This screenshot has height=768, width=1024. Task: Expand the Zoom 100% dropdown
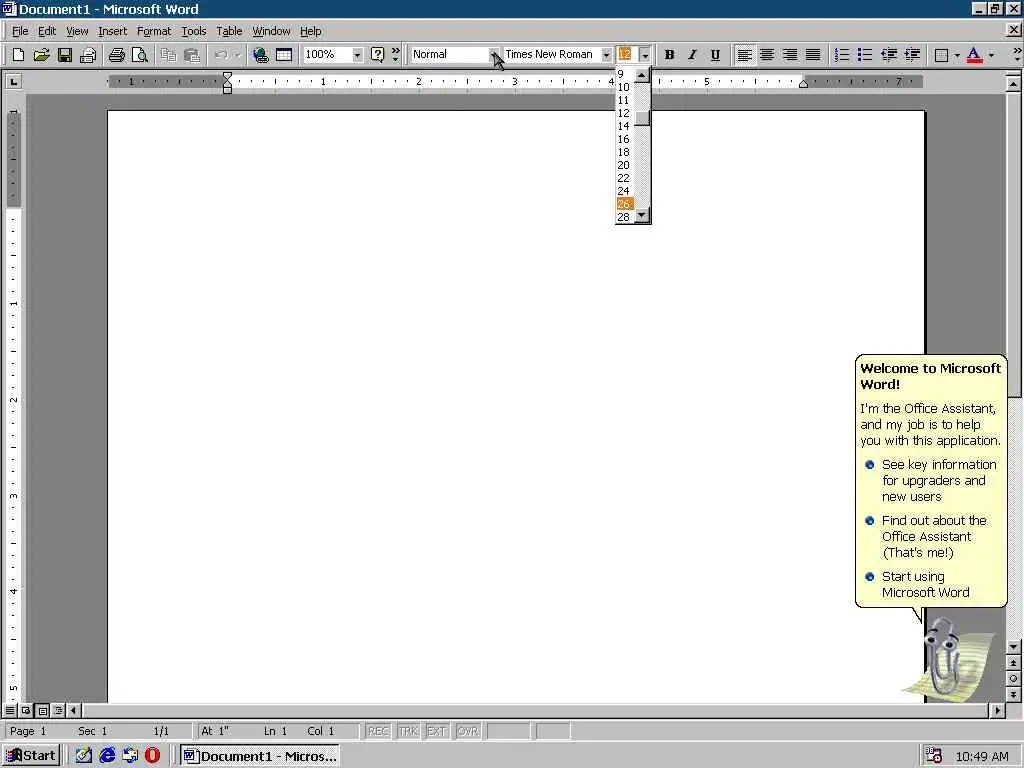click(357, 55)
